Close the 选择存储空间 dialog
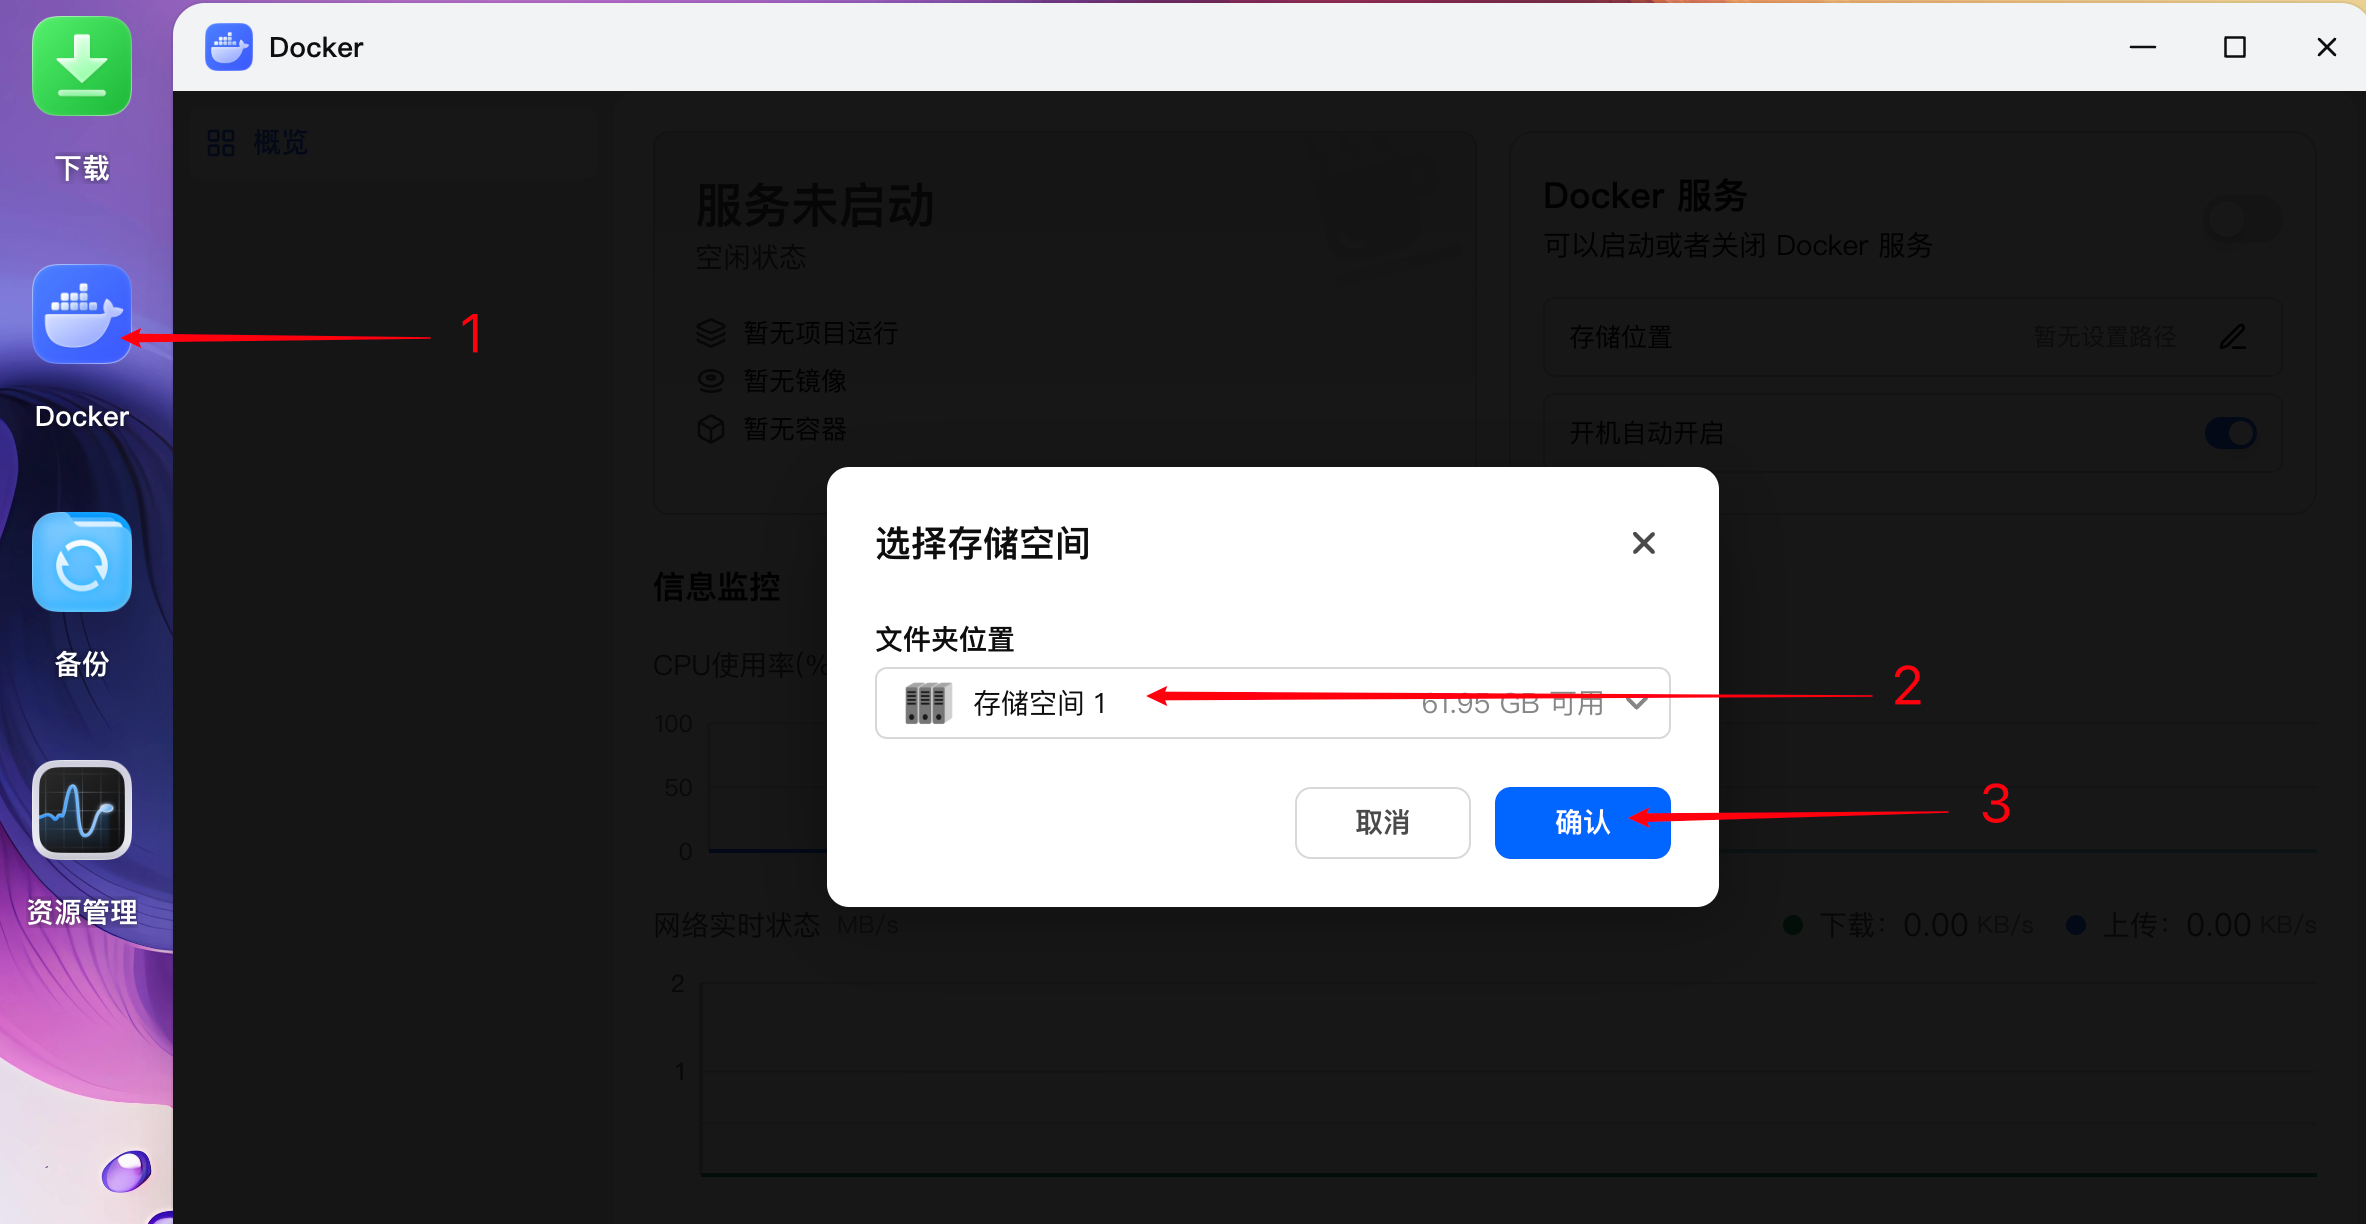 pyautogui.click(x=1643, y=543)
